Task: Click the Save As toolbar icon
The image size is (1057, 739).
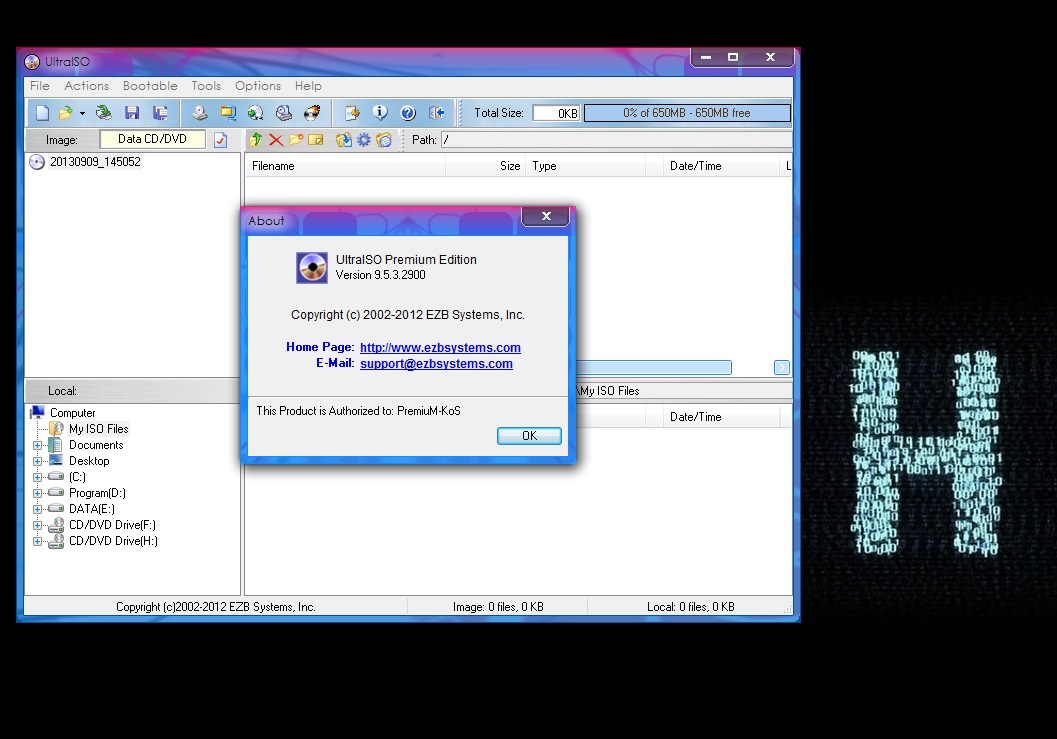Action: coord(160,113)
